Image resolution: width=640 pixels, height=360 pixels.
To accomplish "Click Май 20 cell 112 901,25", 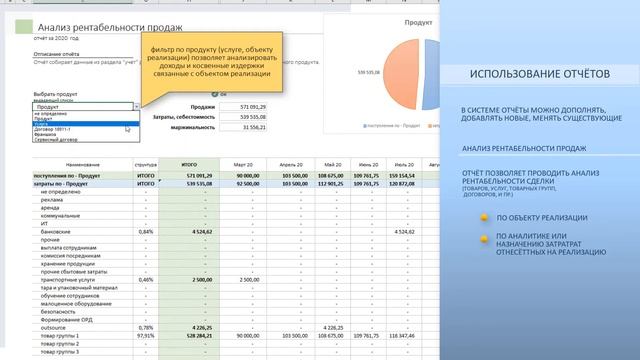I will coord(333,184).
